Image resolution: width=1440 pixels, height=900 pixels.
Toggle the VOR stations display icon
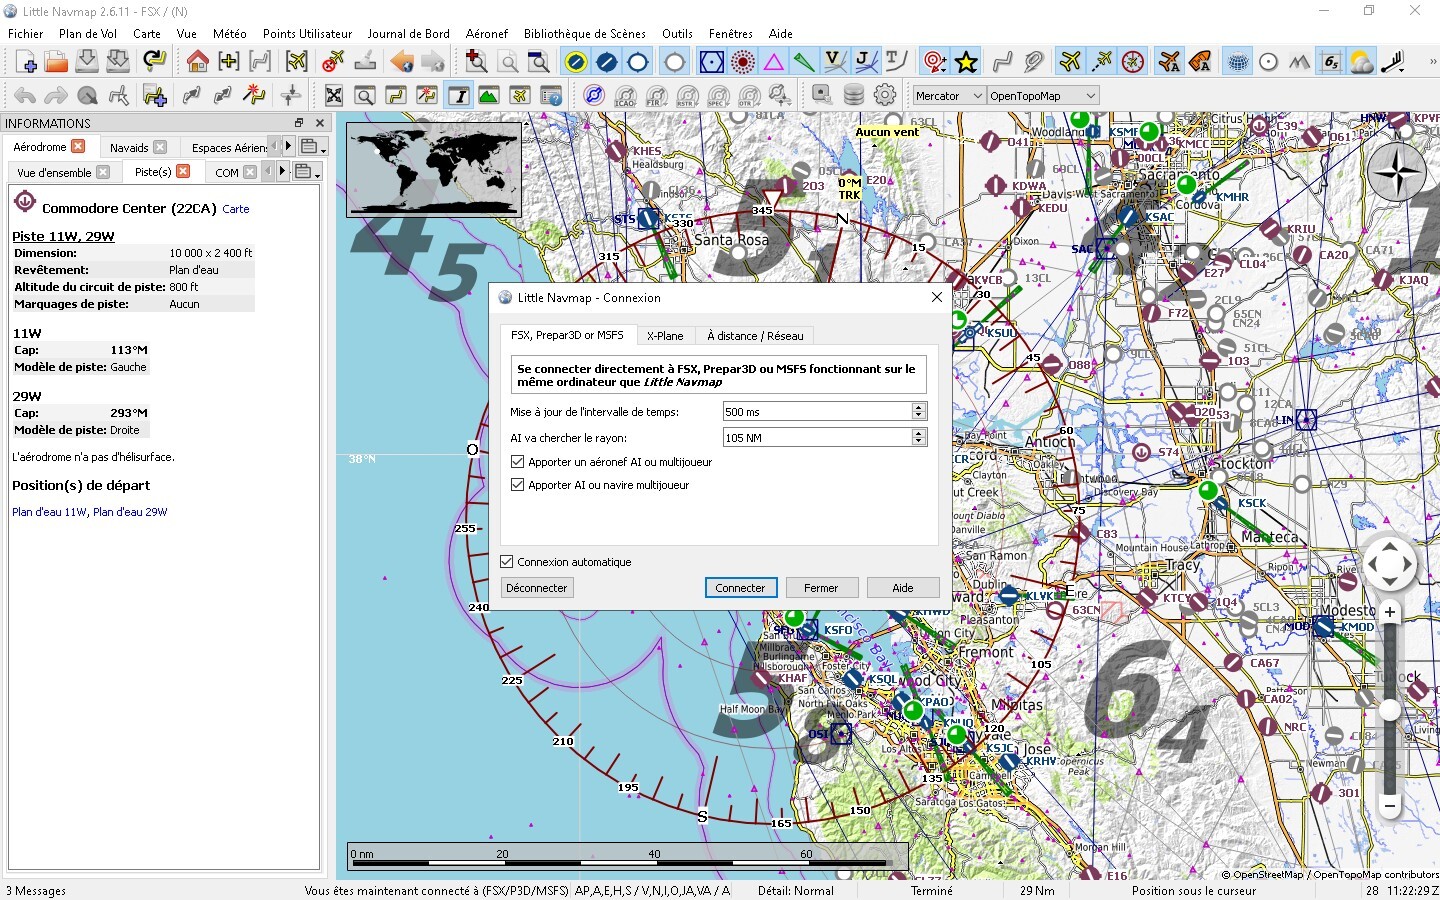(711, 62)
